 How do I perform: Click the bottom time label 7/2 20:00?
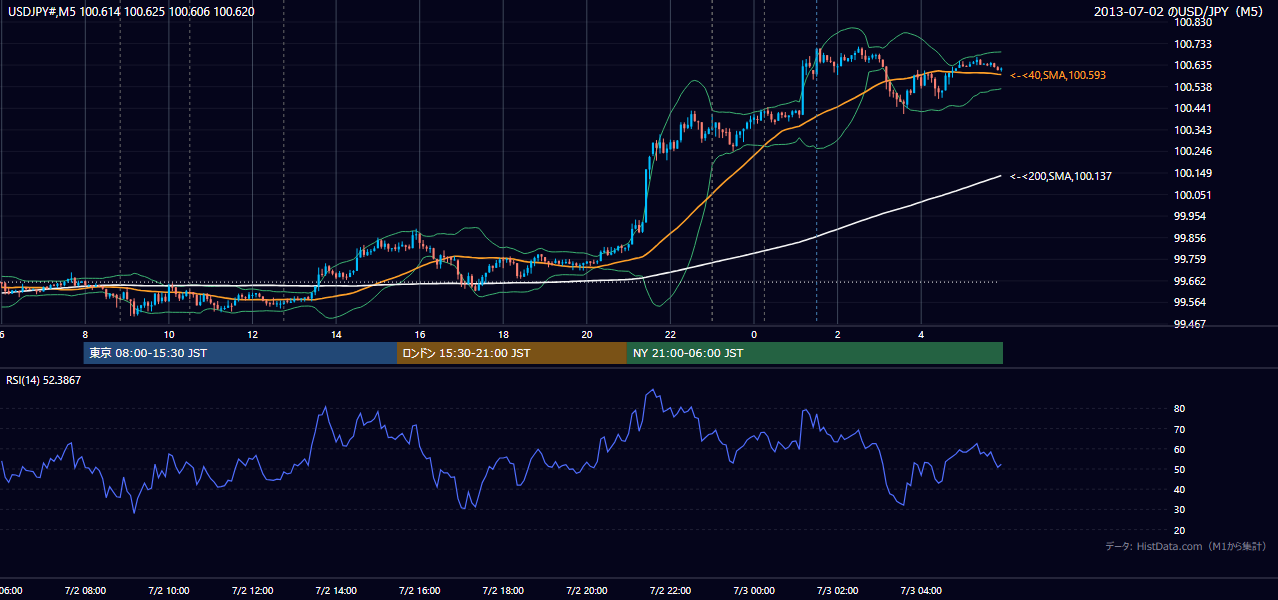coord(587,590)
